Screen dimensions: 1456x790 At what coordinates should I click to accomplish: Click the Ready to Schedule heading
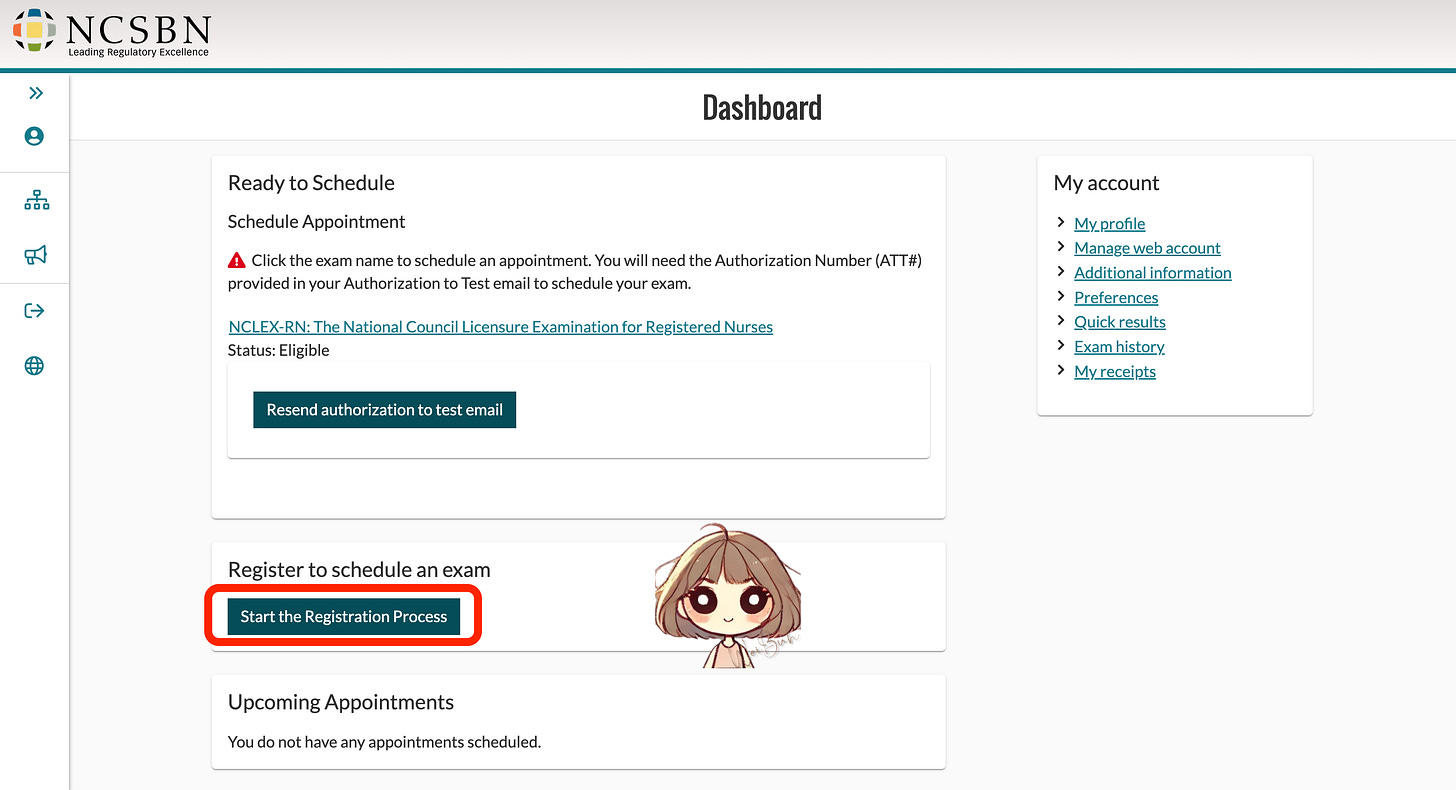311,183
